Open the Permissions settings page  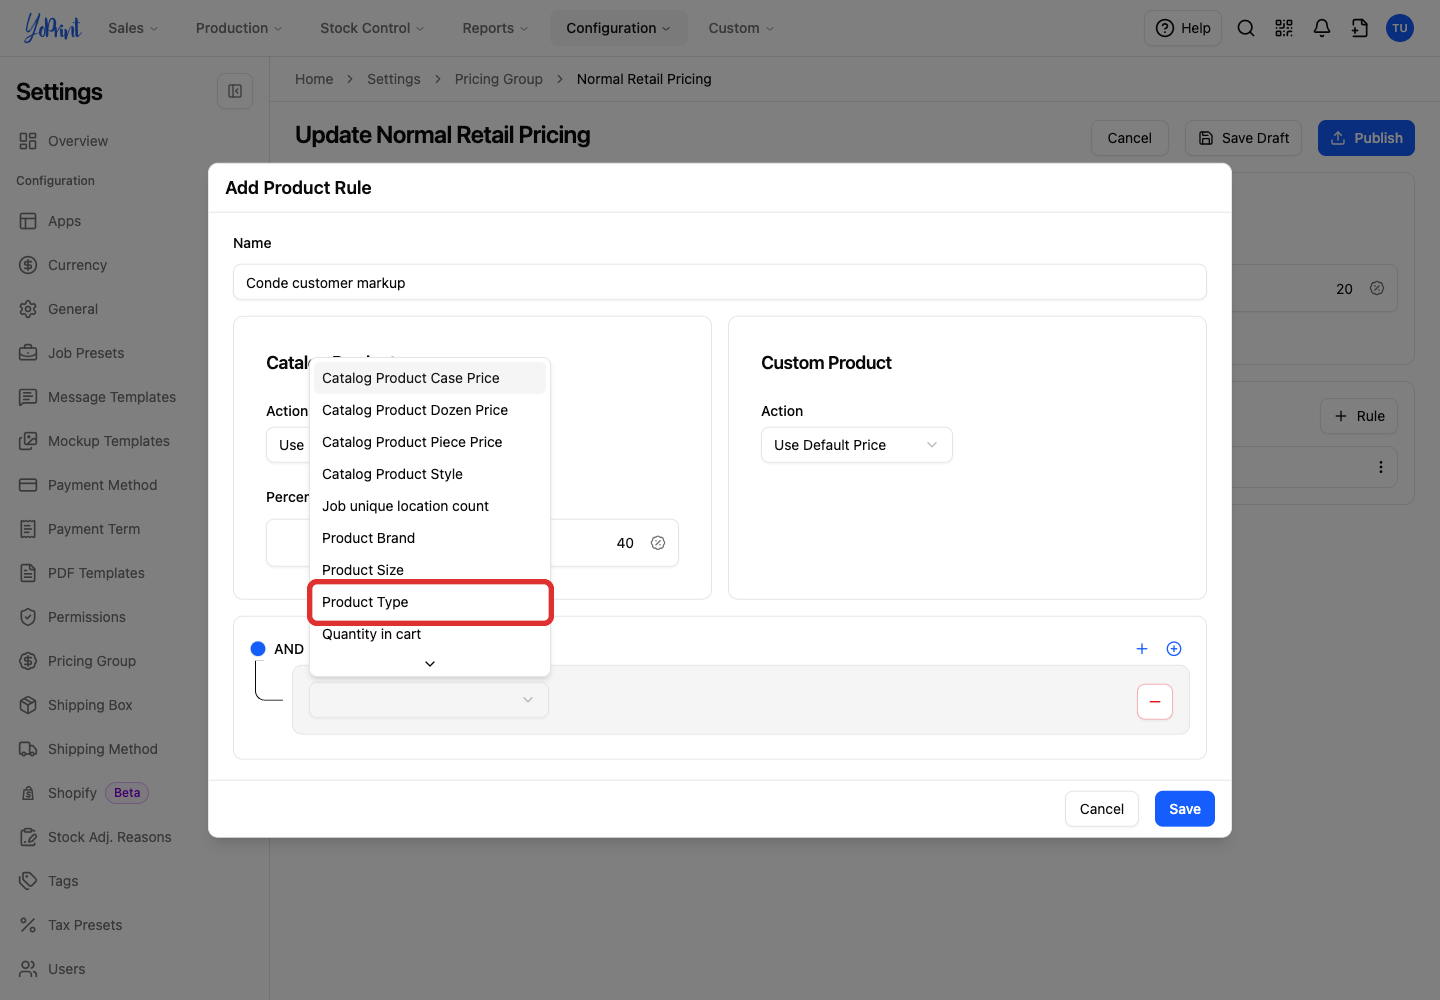[x=87, y=617]
